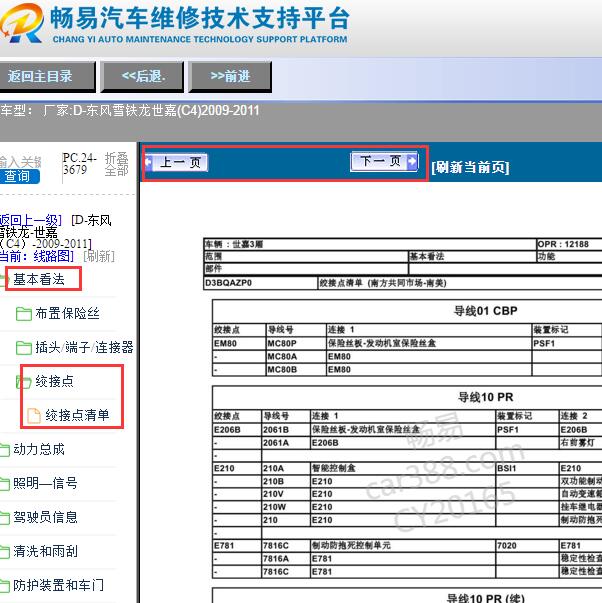
Task: Click the 查询 search button
Action: tap(18, 177)
